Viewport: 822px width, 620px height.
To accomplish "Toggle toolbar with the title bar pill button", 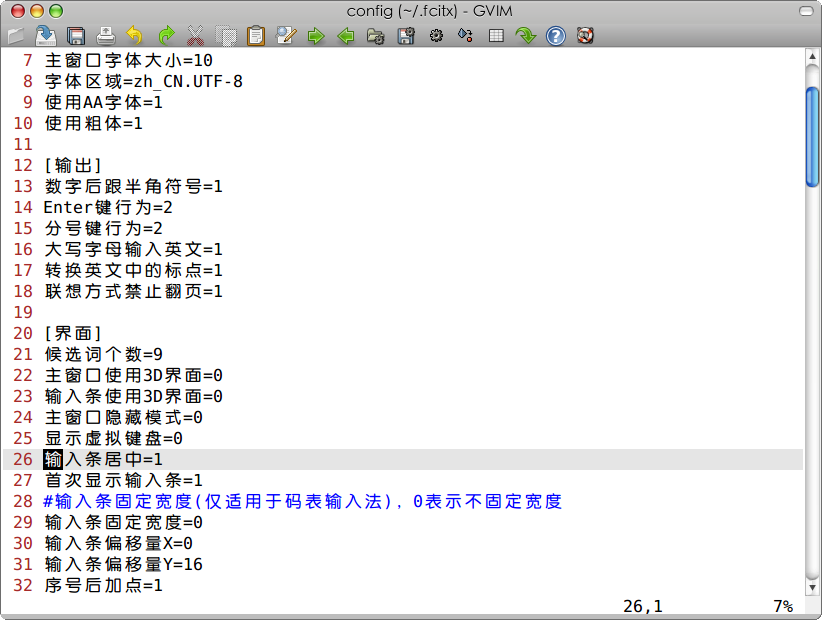I will (x=806, y=10).
